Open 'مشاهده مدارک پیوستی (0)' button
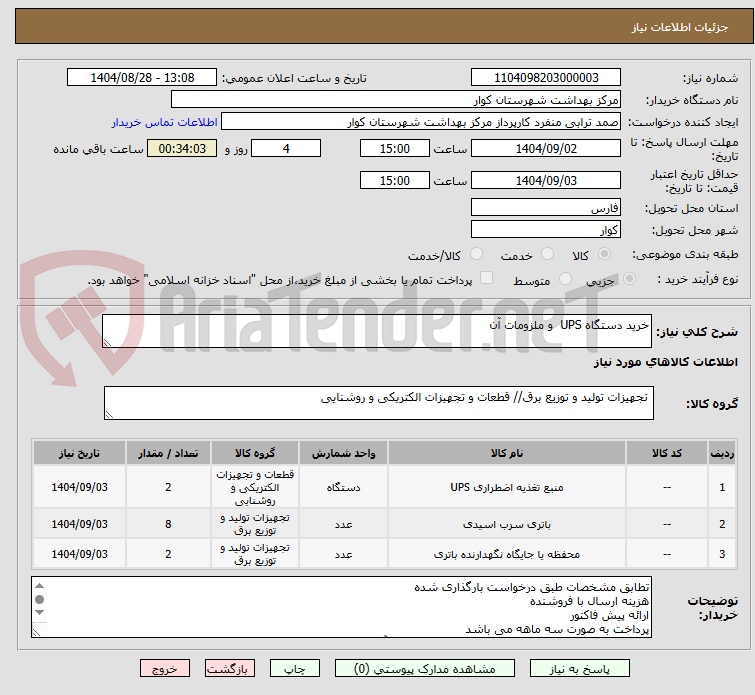This screenshot has width=755, height=695. (425, 669)
